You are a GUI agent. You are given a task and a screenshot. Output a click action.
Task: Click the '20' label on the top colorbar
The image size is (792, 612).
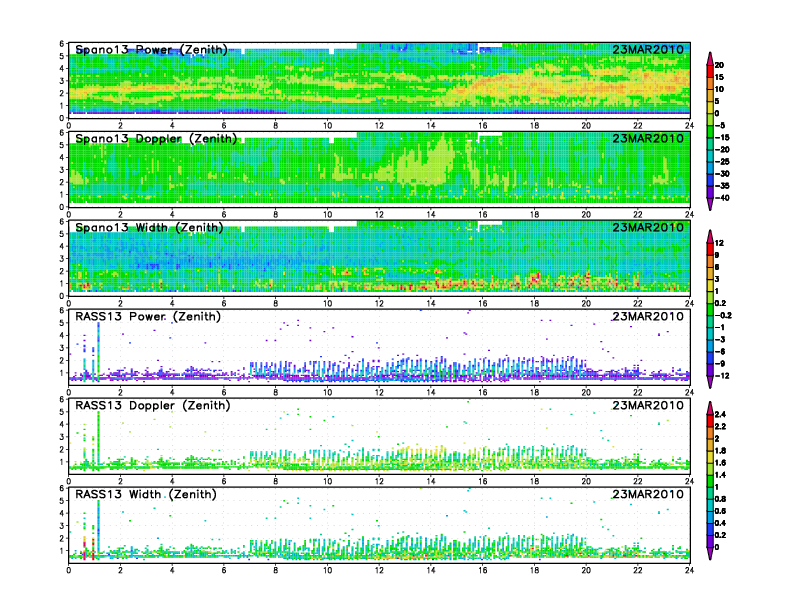pyautogui.click(x=719, y=65)
